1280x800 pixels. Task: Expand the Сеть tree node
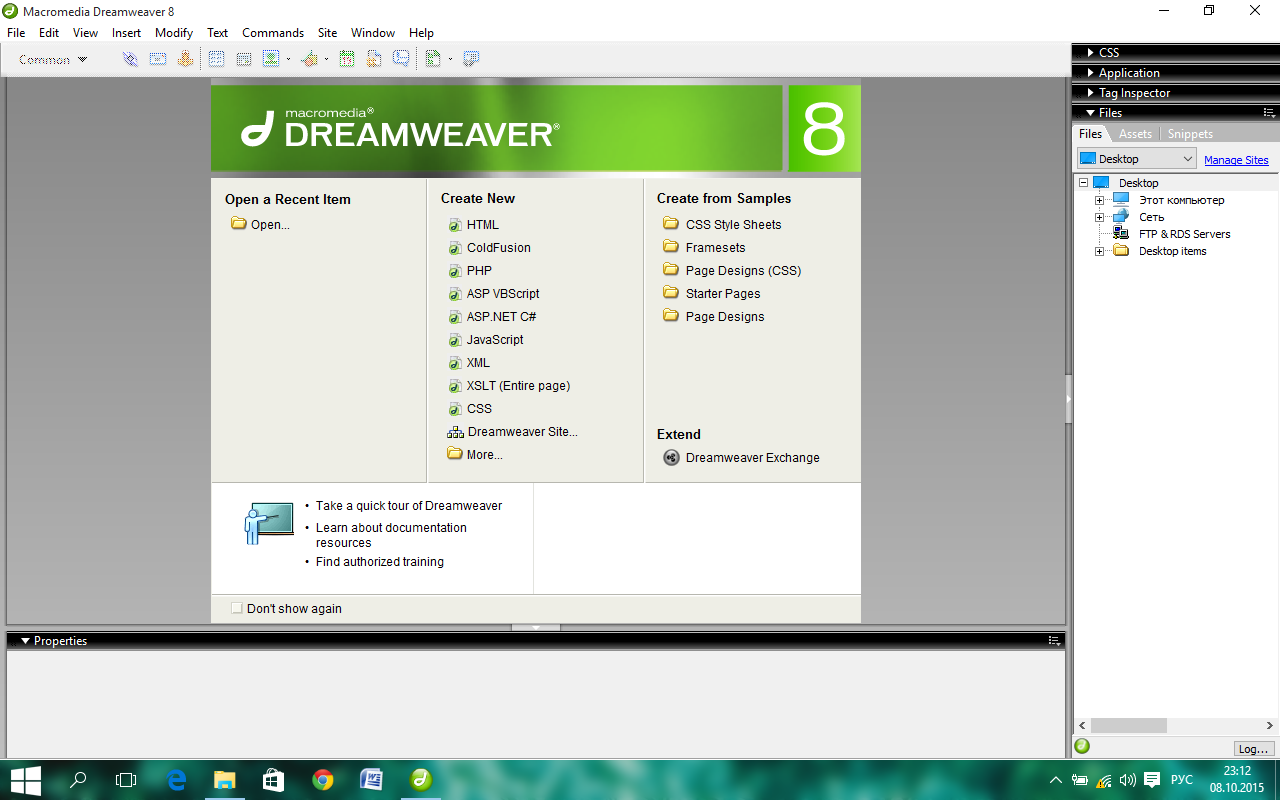point(1099,217)
